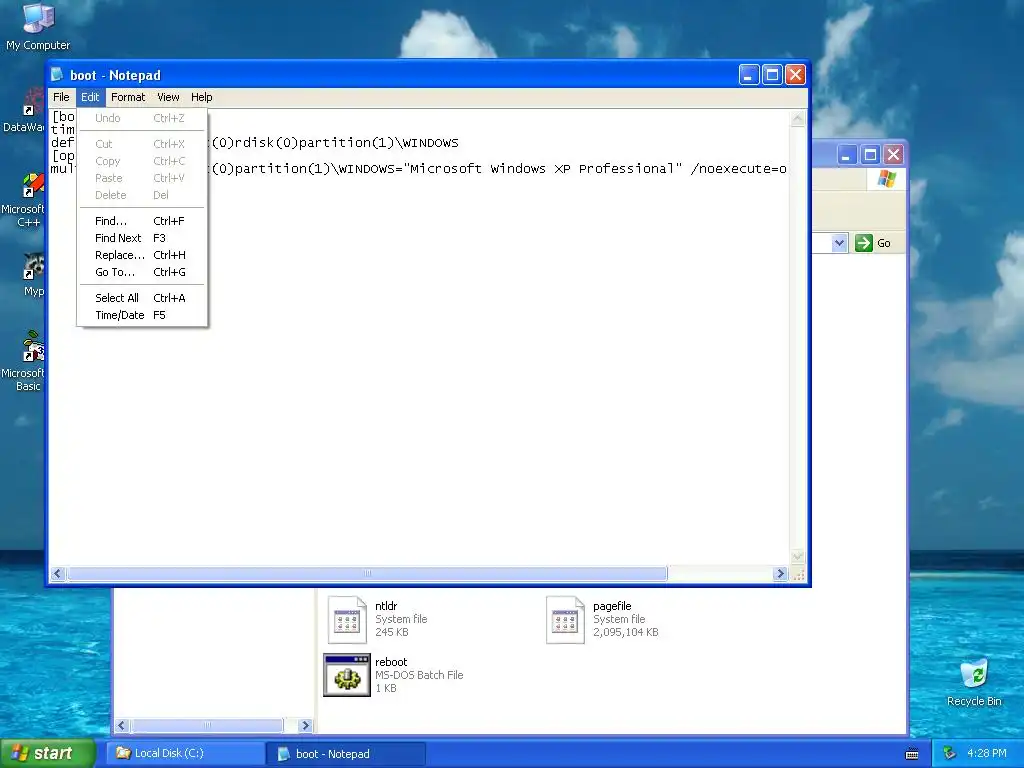Close the open Edit menu
Image resolution: width=1024 pixels, height=768 pixels.
point(90,97)
